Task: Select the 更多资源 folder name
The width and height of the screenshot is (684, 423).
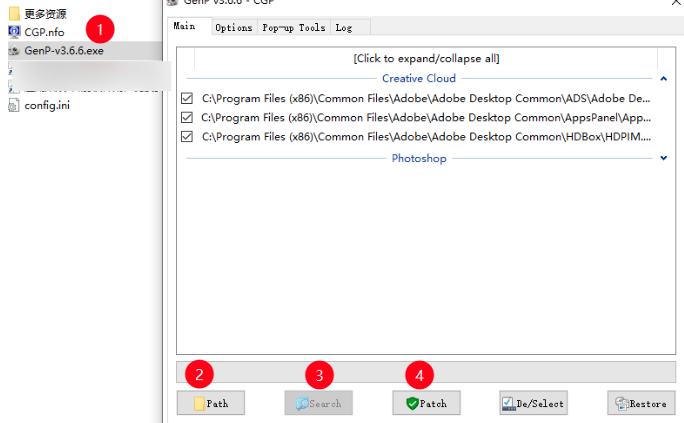Action: [45, 14]
